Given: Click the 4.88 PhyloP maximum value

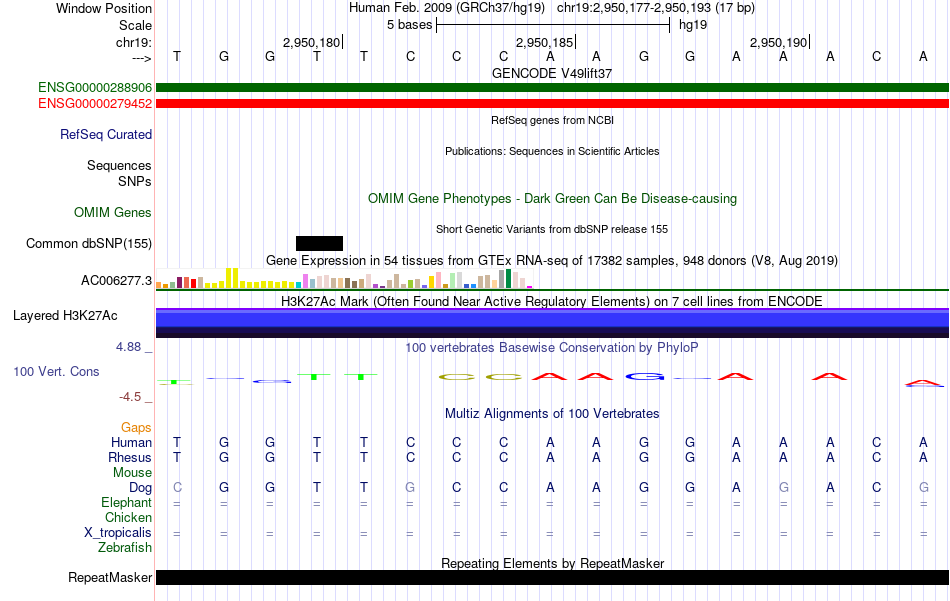Looking at the screenshot, I should pyautogui.click(x=128, y=347).
